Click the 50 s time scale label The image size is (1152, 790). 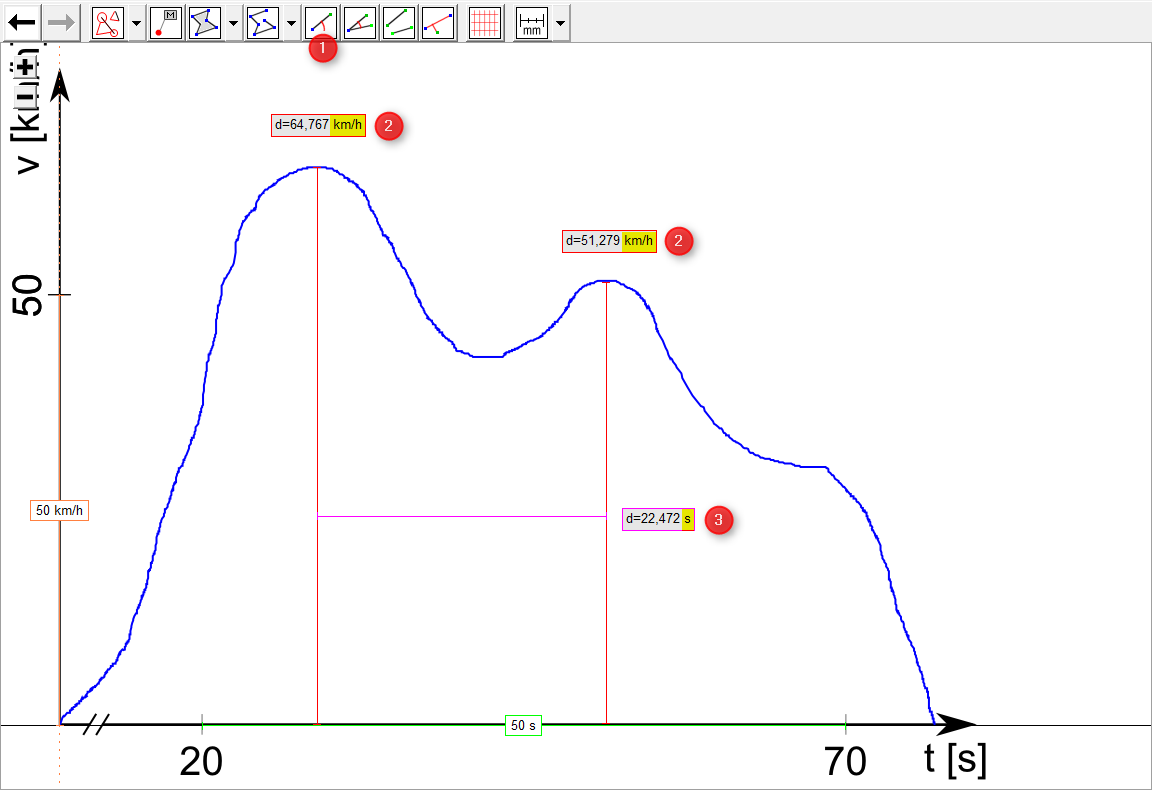(523, 725)
